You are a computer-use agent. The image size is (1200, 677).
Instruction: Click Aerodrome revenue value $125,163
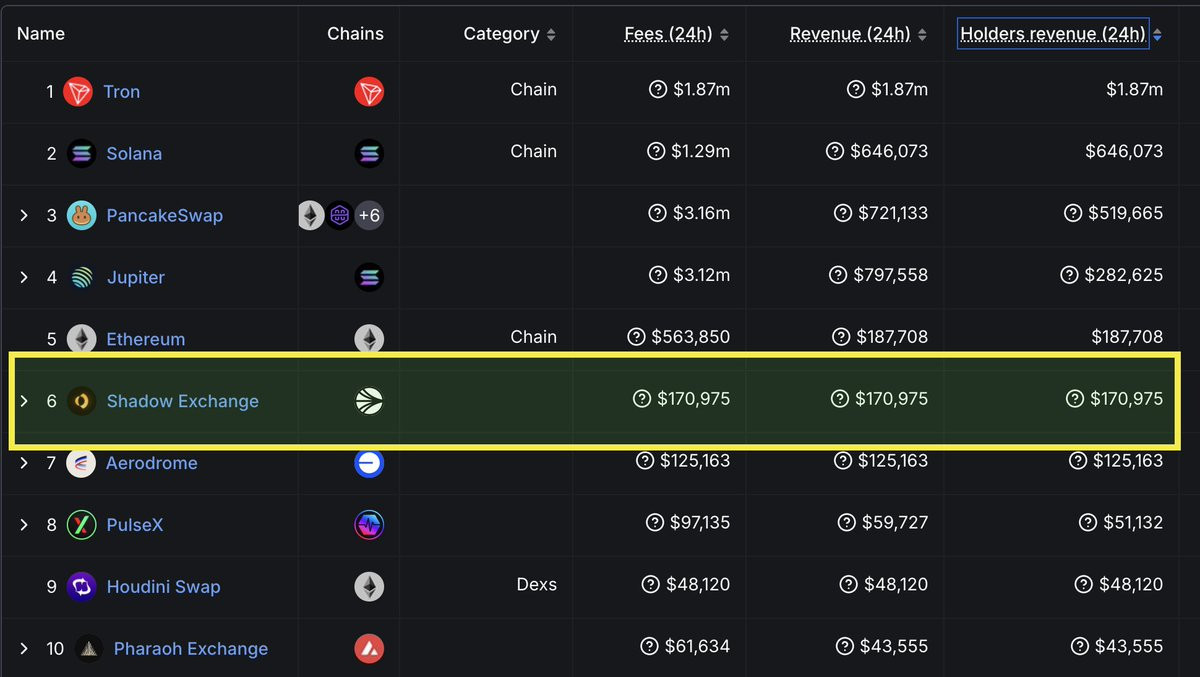893,461
